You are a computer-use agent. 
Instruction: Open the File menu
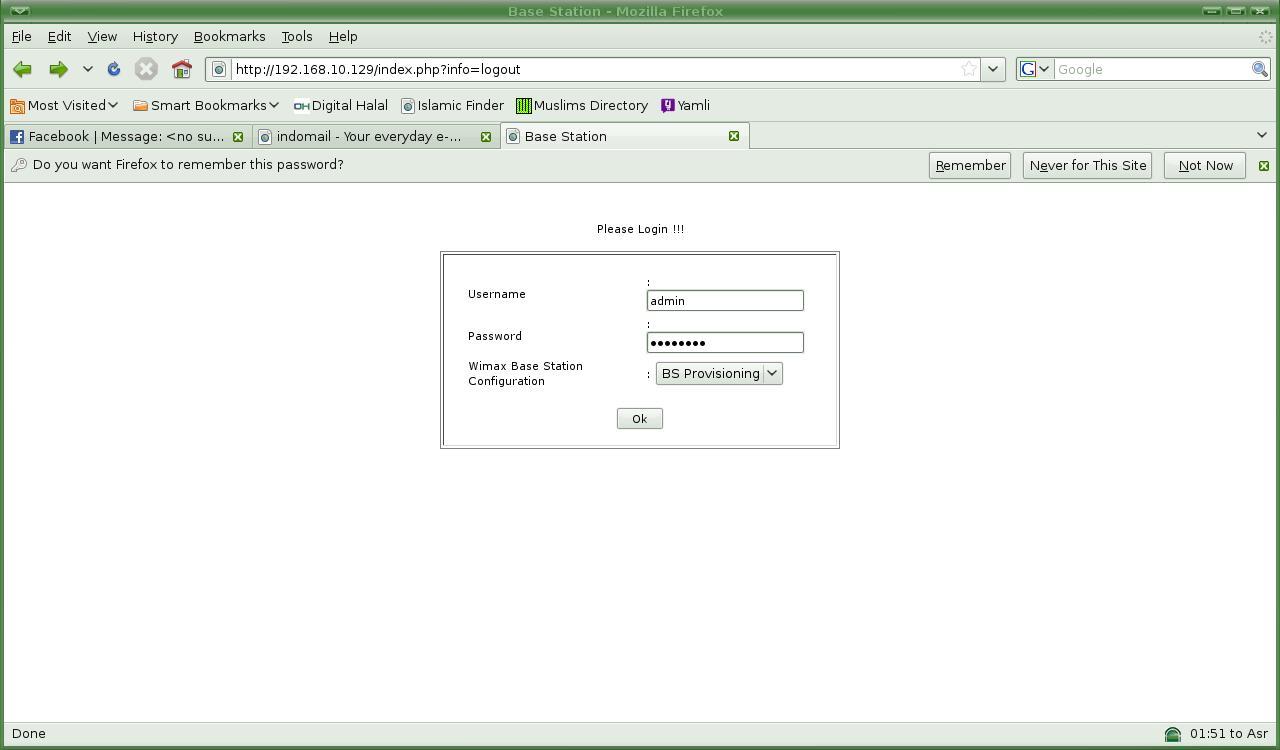(x=21, y=36)
